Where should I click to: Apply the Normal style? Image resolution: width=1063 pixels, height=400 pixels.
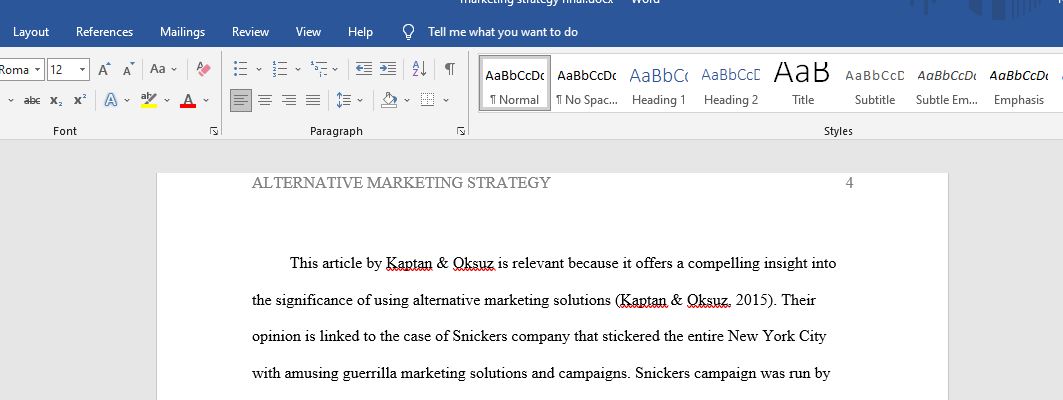click(515, 83)
